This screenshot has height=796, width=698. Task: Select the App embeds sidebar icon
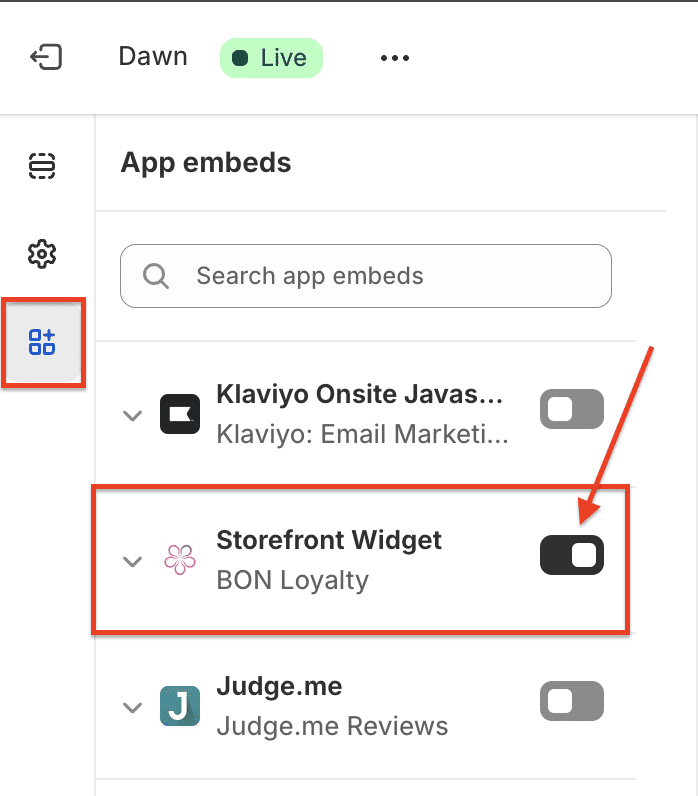pyautogui.click(x=42, y=342)
